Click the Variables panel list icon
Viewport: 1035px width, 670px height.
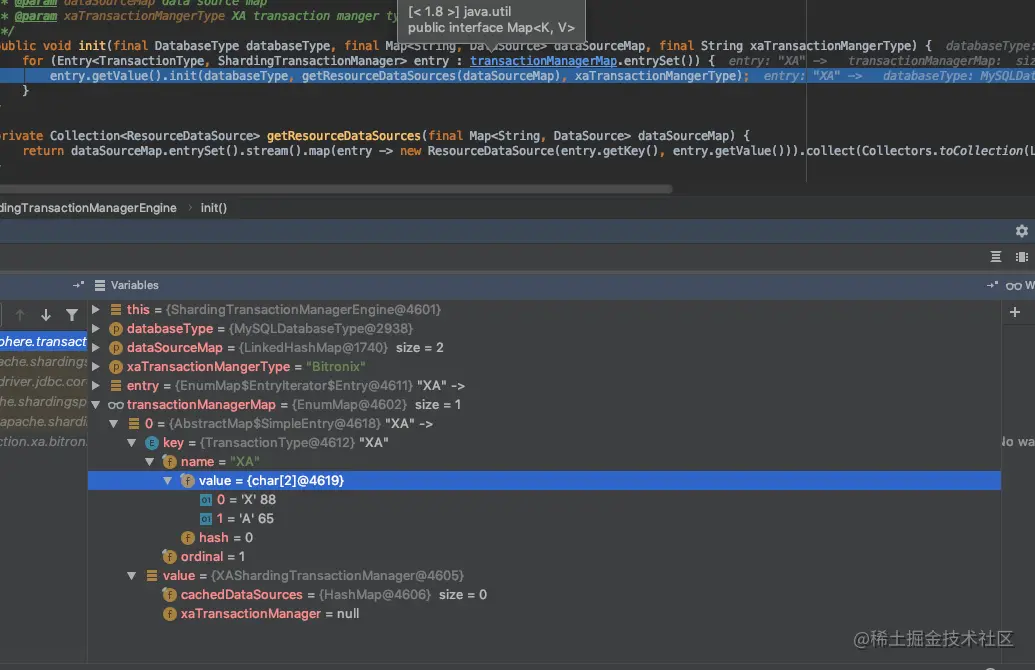pos(100,285)
